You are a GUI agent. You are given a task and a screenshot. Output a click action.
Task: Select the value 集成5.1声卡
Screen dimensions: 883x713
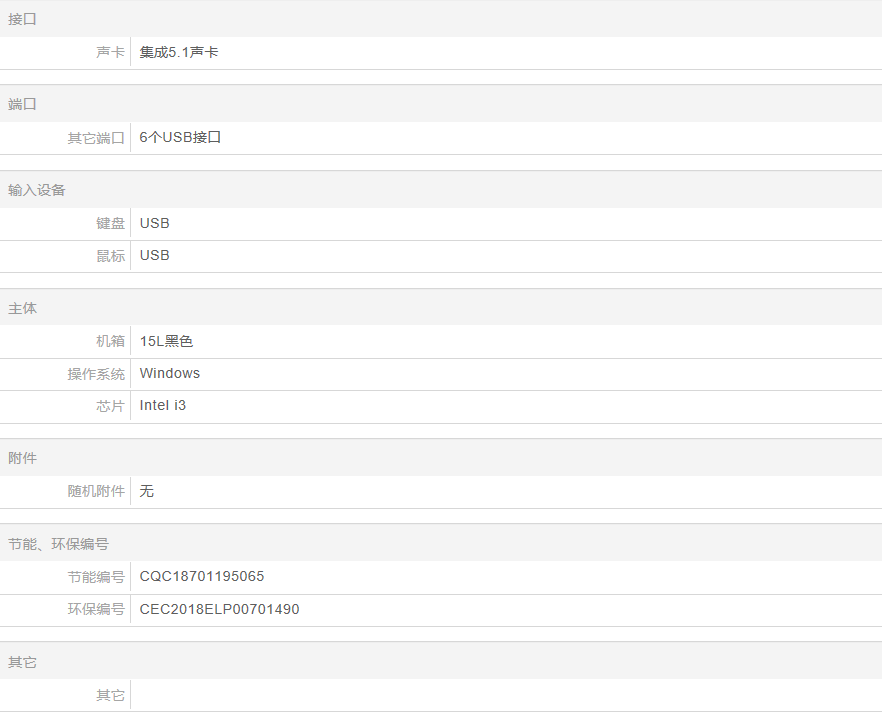pyautogui.click(x=179, y=52)
